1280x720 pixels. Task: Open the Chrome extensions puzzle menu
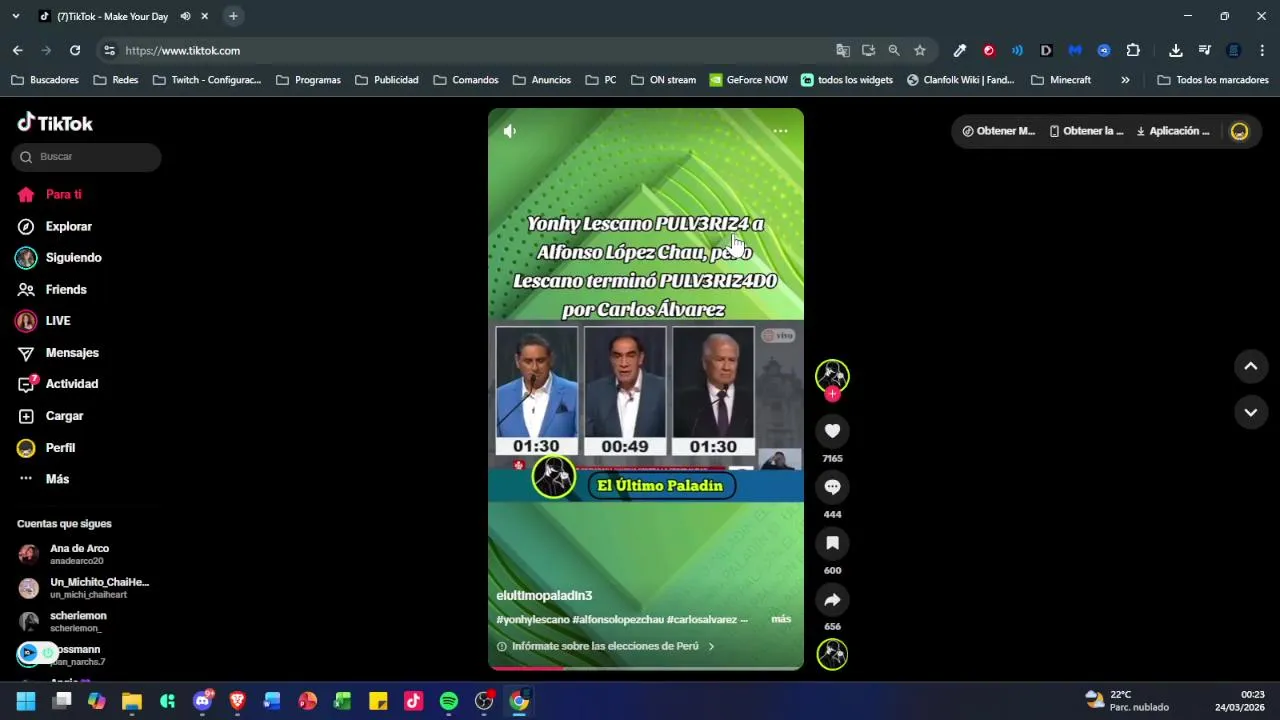click(1133, 50)
